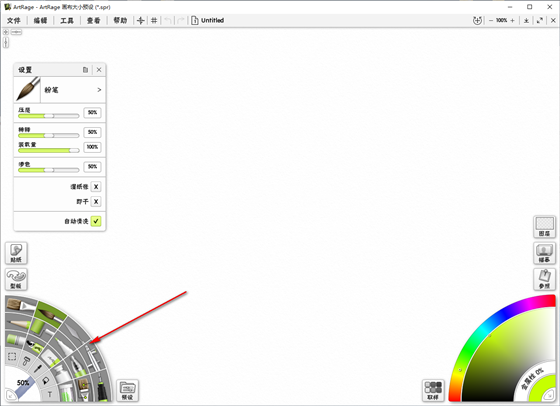The height and width of the screenshot is (406, 560).
Task: Choose the Sticker Spray can tool
Action: [35, 346]
